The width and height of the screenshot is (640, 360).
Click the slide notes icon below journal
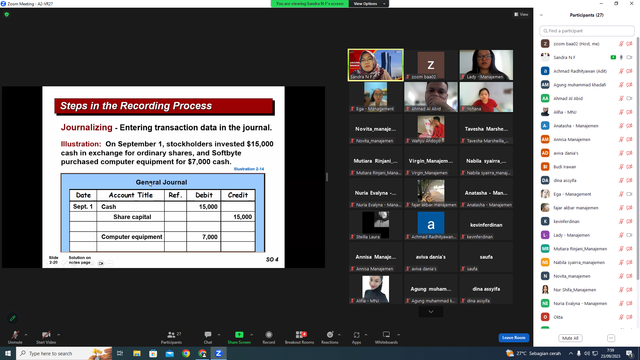click(x=101, y=263)
